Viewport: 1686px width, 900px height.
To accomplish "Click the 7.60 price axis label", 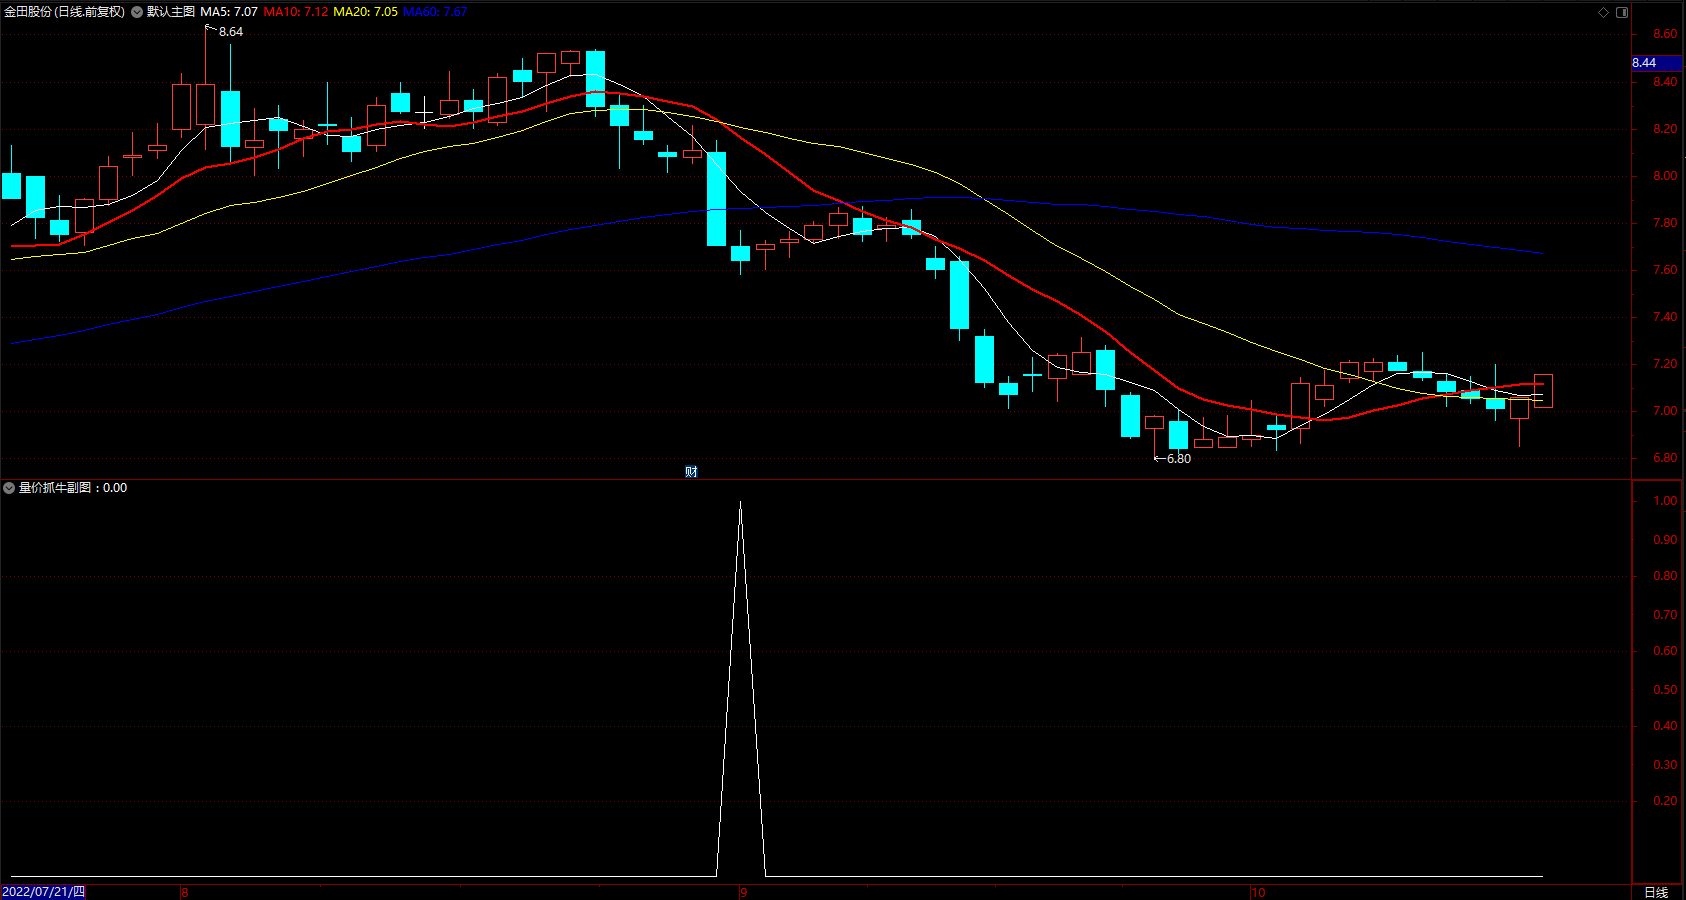I will point(1665,270).
